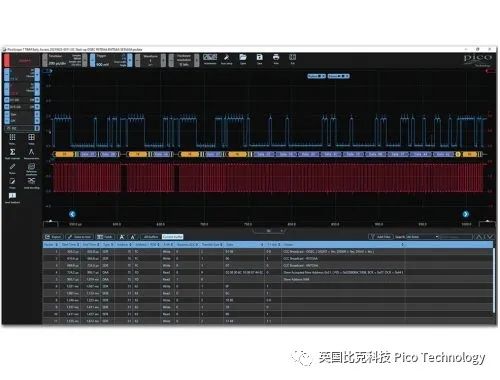The width and height of the screenshot is (500, 380).
Task: Click the Zoom to field button
Action: coord(79,237)
